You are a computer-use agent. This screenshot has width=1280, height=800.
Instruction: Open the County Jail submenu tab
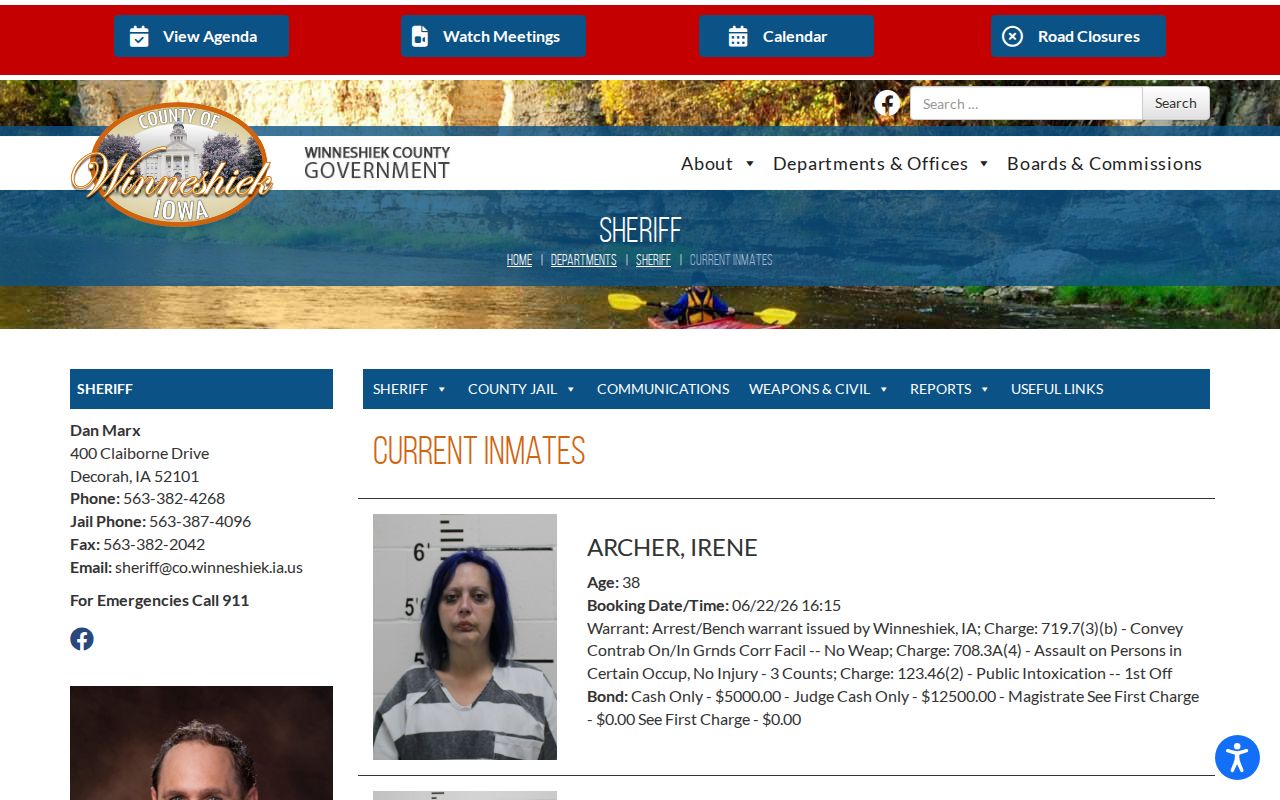(512, 389)
